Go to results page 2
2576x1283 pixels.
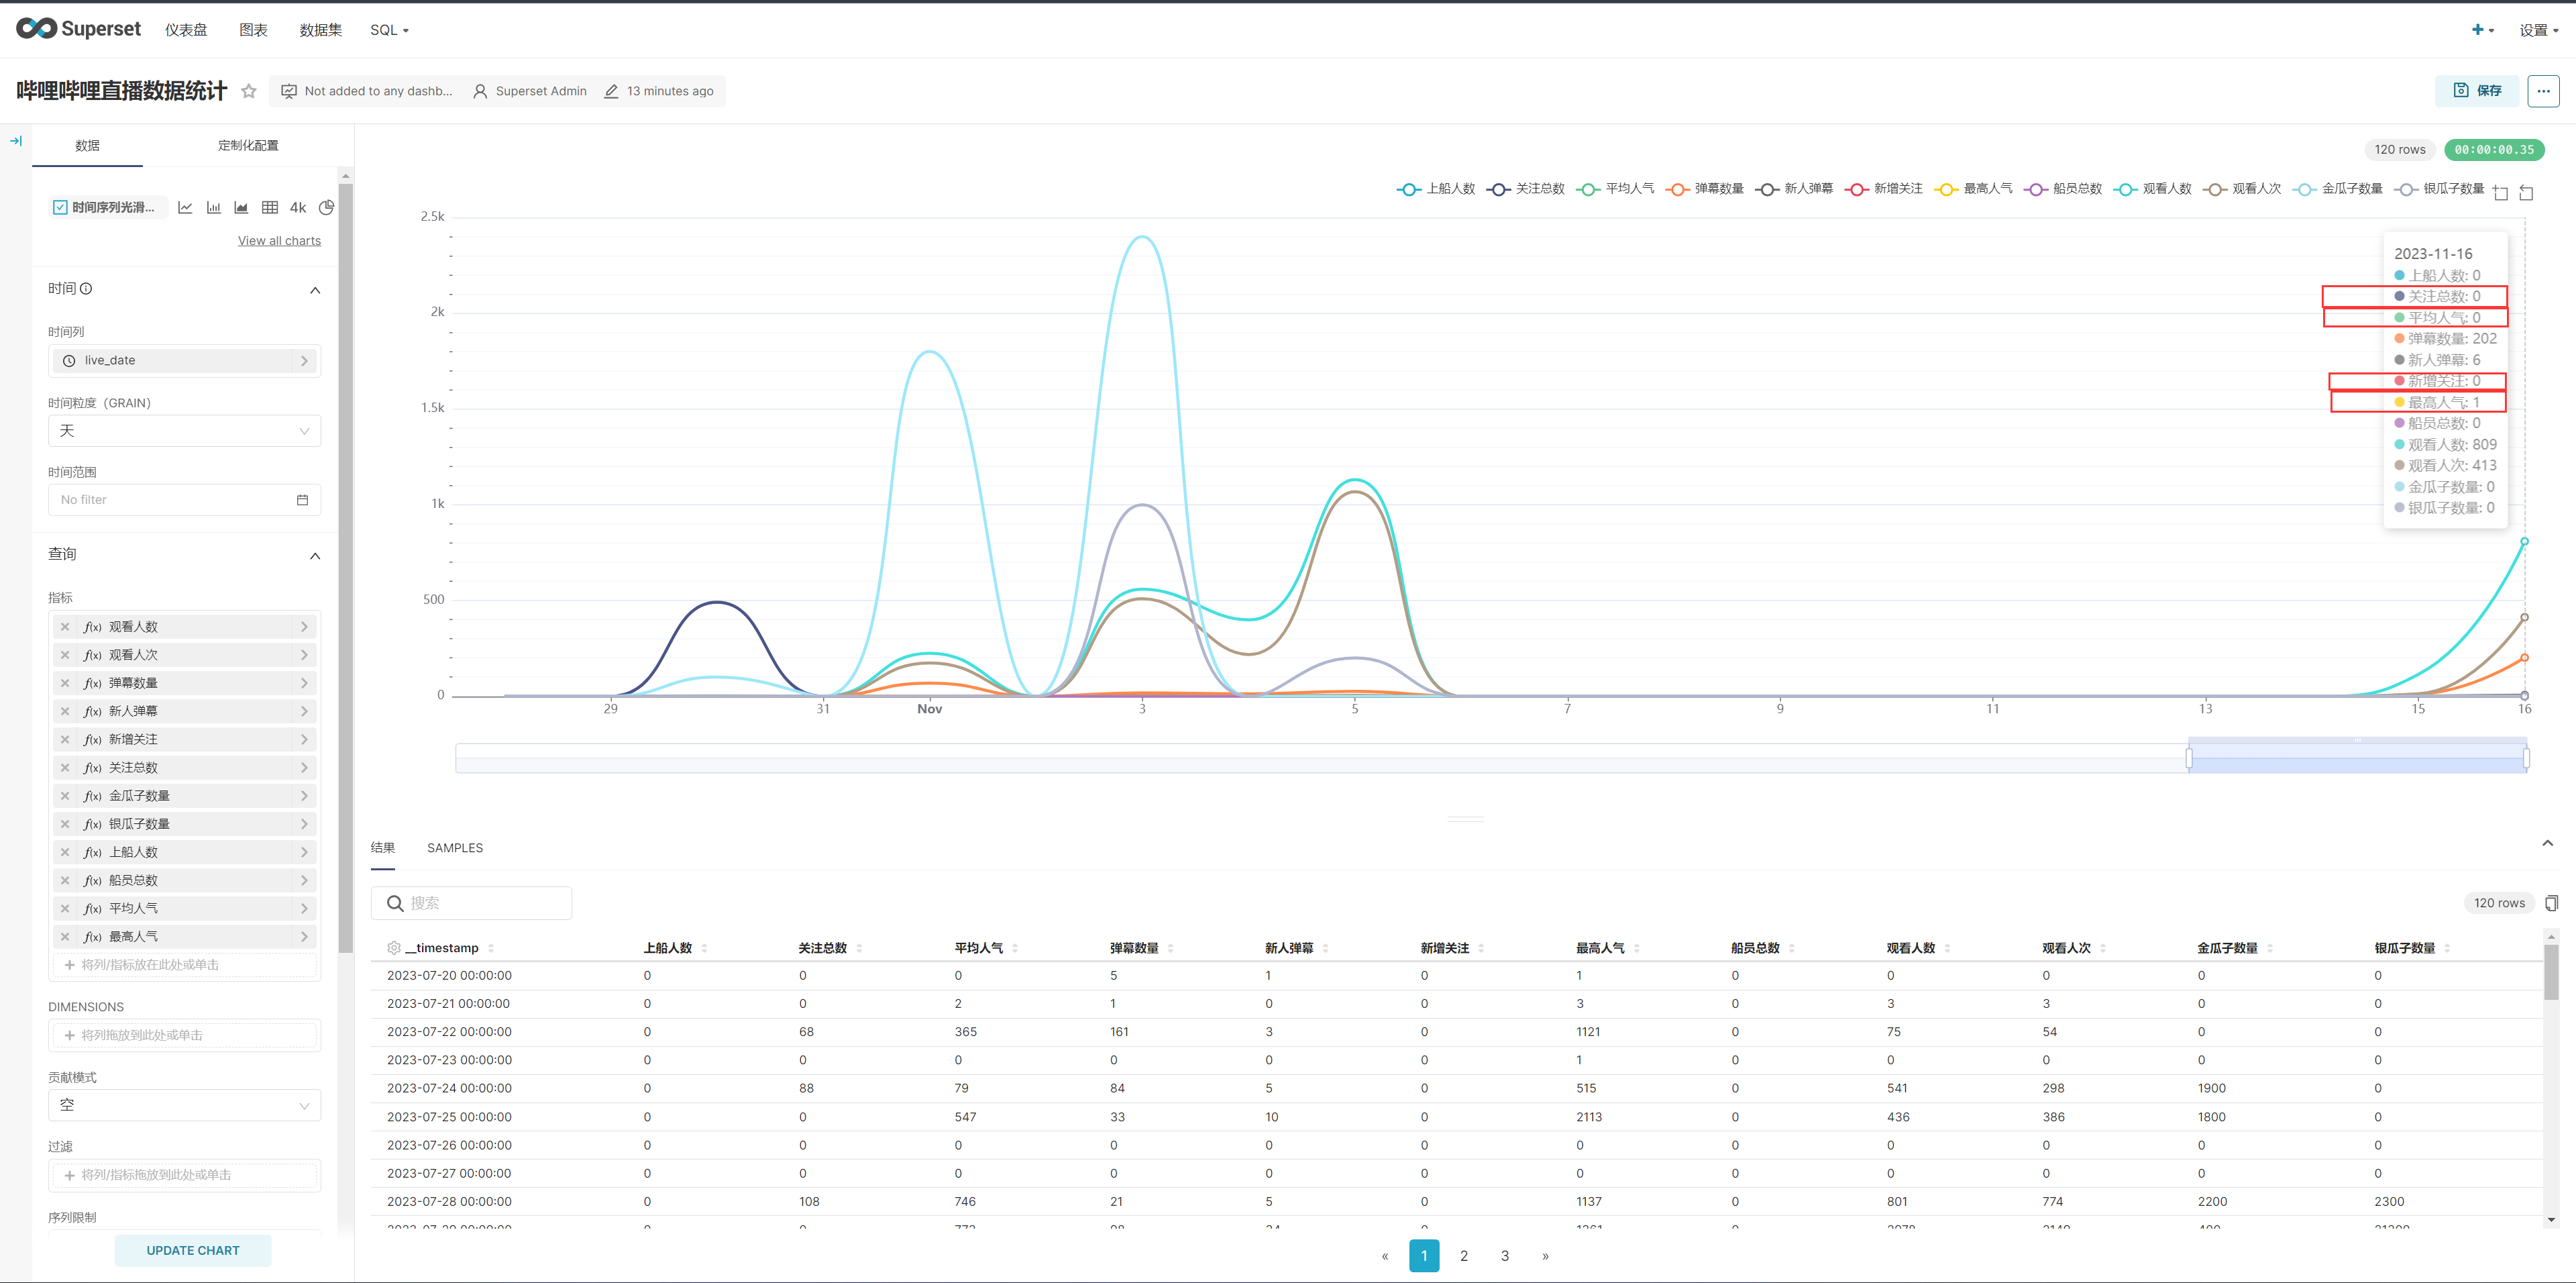coord(1464,1256)
